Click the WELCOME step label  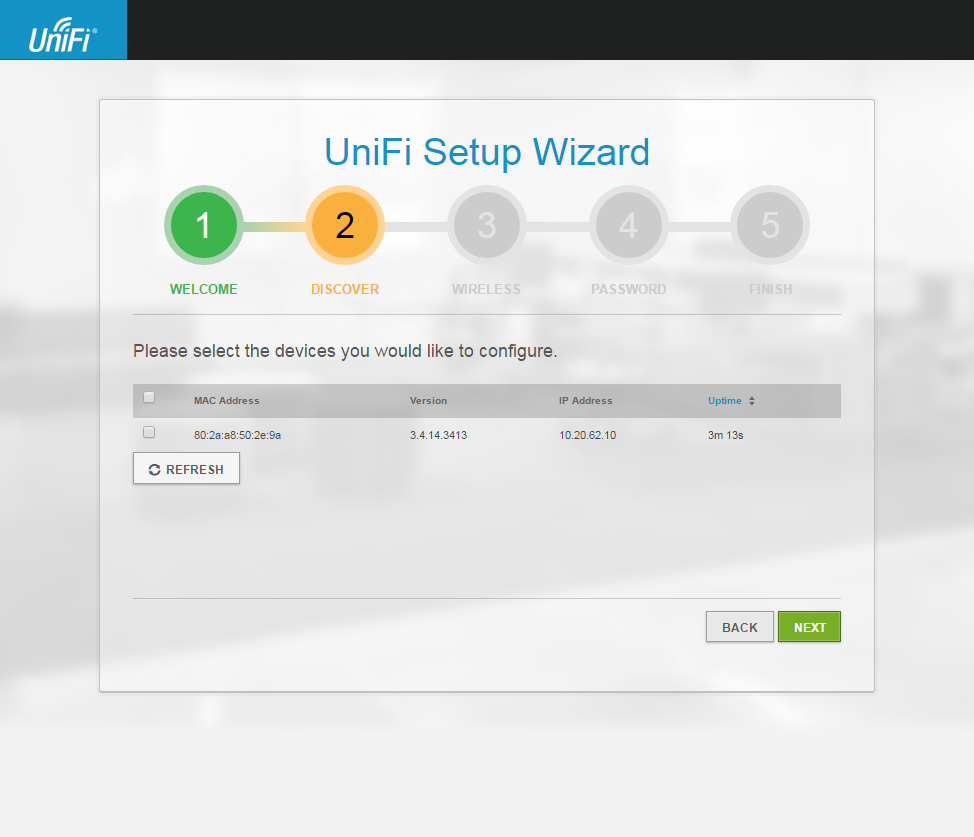coord(204,290)
